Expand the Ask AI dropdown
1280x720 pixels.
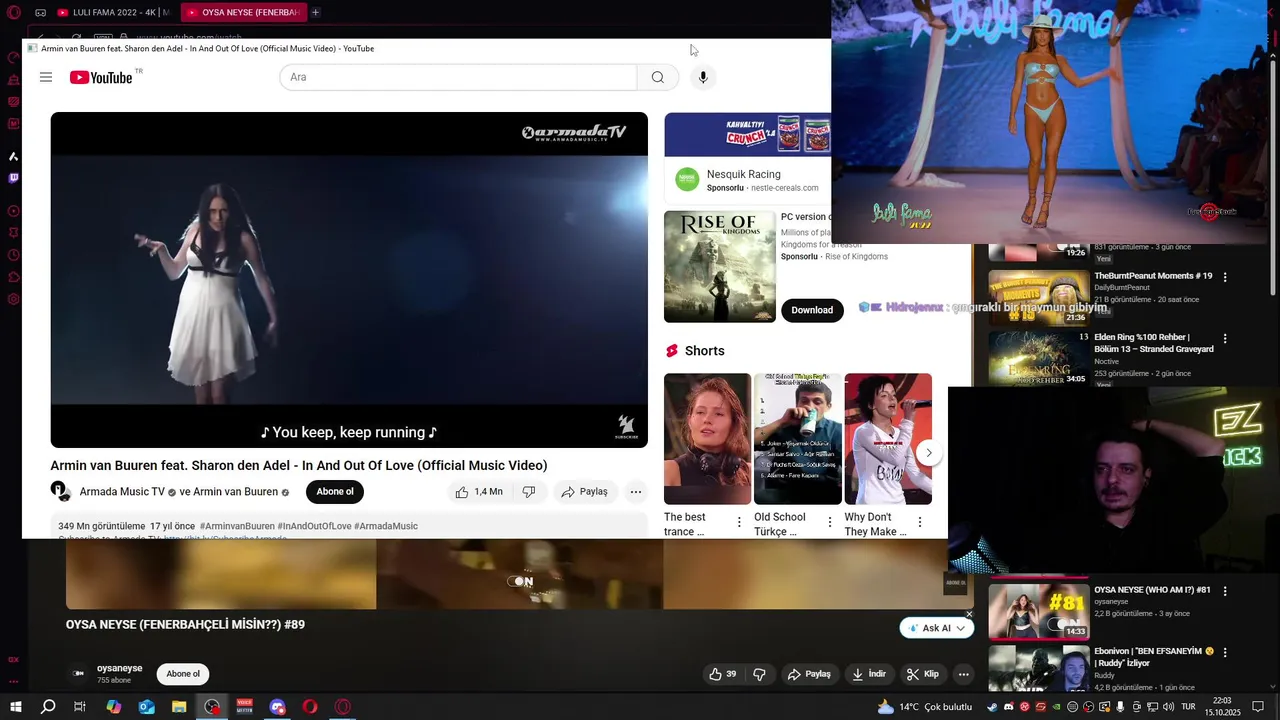coord(961,628)
